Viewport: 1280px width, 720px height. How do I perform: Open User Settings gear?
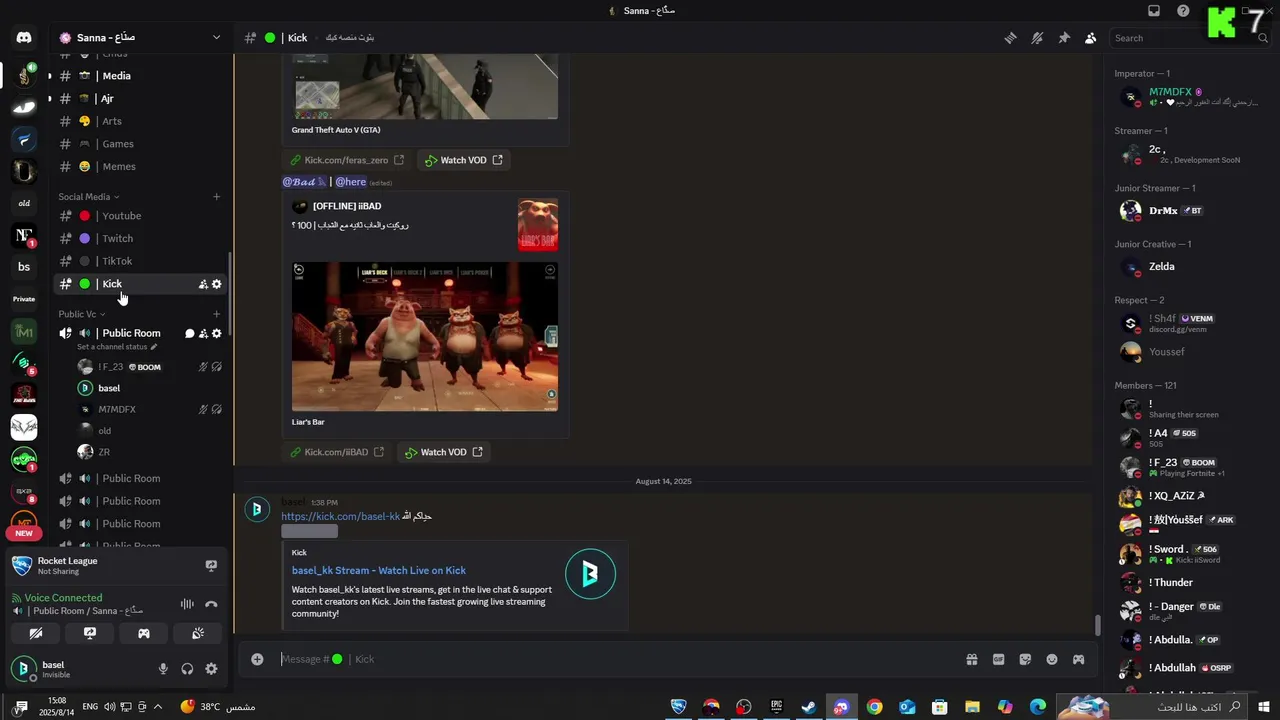(211, 669)
